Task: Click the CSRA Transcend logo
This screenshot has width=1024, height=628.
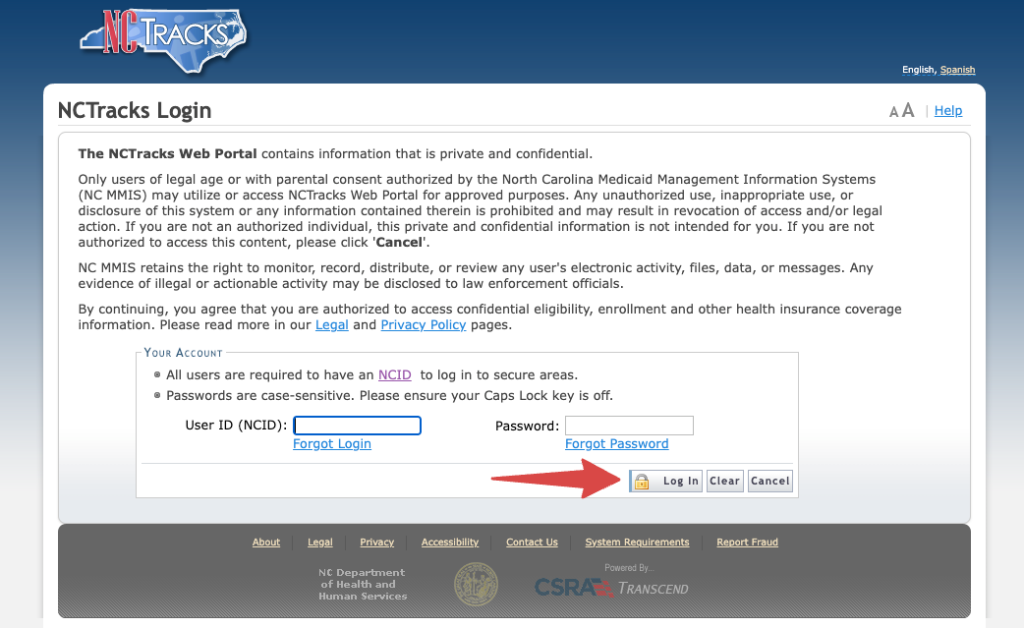Action: [x=612, y=588]
